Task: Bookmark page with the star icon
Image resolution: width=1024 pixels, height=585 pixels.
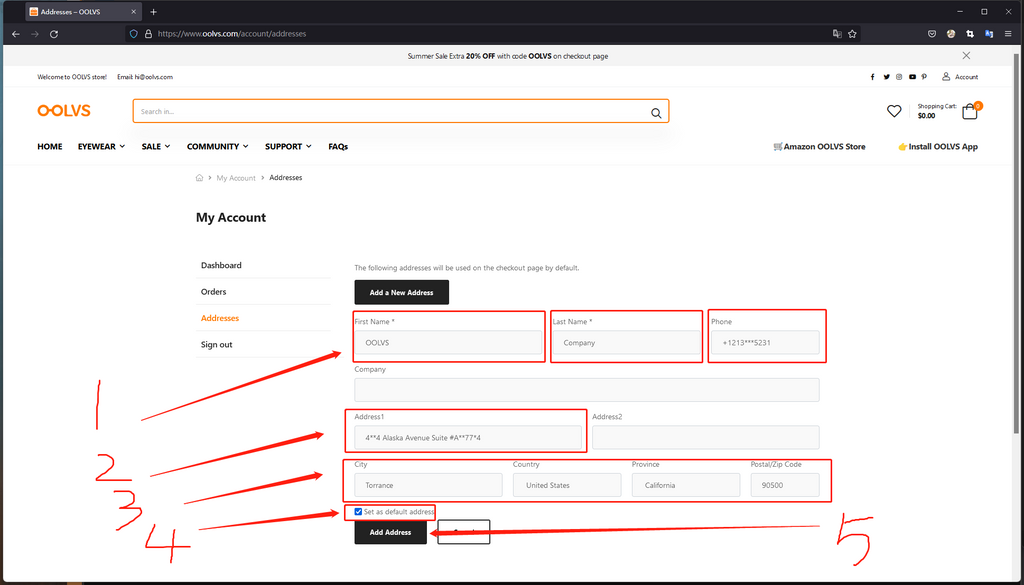Action: 852,33
